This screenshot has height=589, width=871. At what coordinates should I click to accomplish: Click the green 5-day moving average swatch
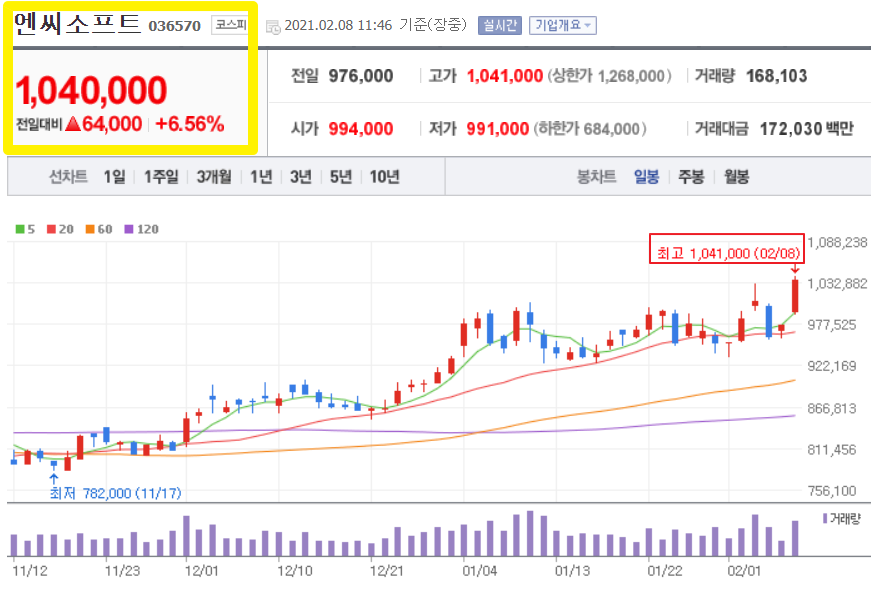(20, 229)
